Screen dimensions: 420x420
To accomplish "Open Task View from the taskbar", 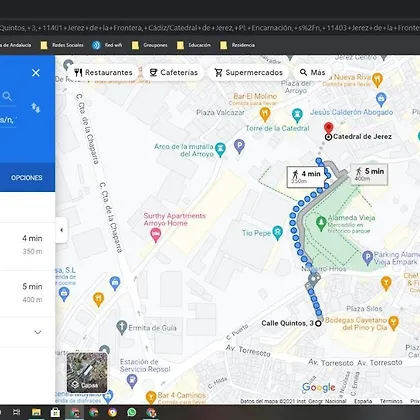I will (17, 412).
